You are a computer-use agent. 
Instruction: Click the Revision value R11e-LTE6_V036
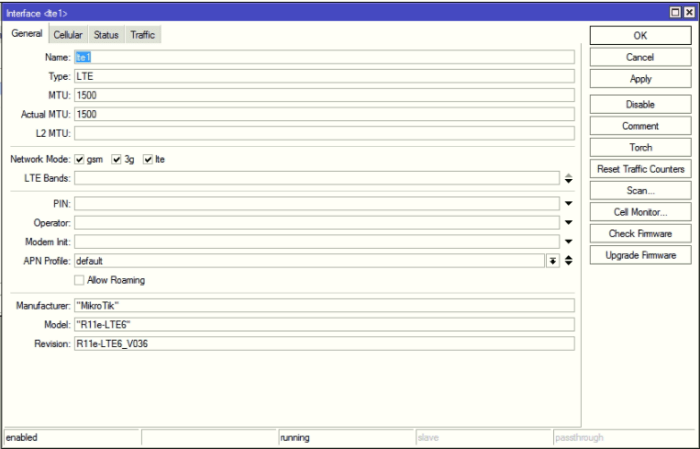324,344
